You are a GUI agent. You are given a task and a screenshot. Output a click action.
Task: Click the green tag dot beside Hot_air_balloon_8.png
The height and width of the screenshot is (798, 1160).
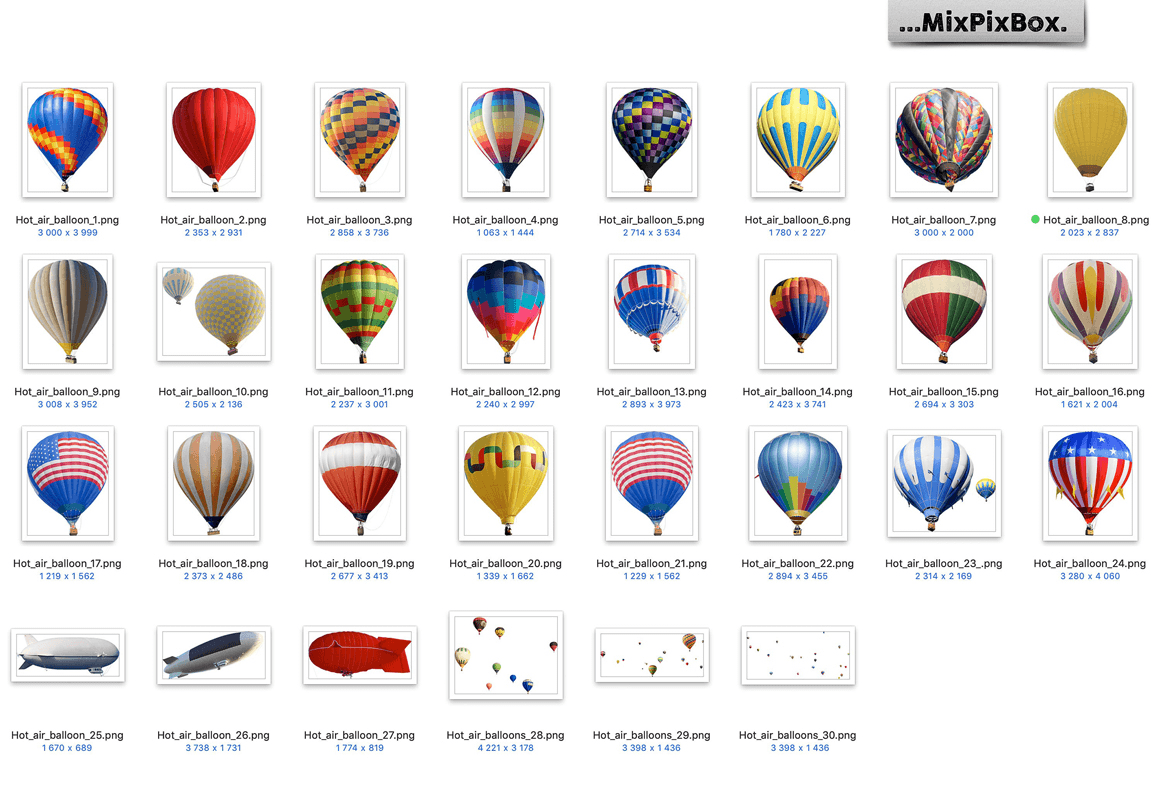pyautogui.click(x=1035, y=219)
